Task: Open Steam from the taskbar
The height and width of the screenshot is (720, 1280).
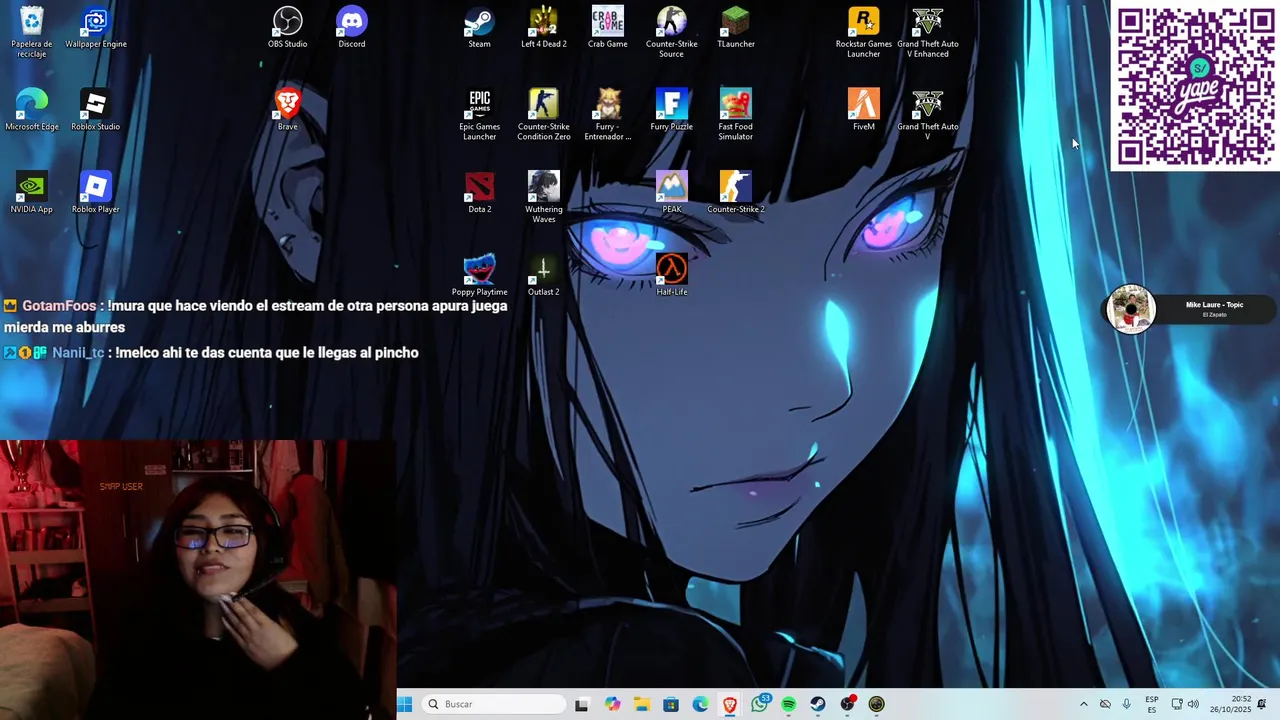Action: point(818,704)
